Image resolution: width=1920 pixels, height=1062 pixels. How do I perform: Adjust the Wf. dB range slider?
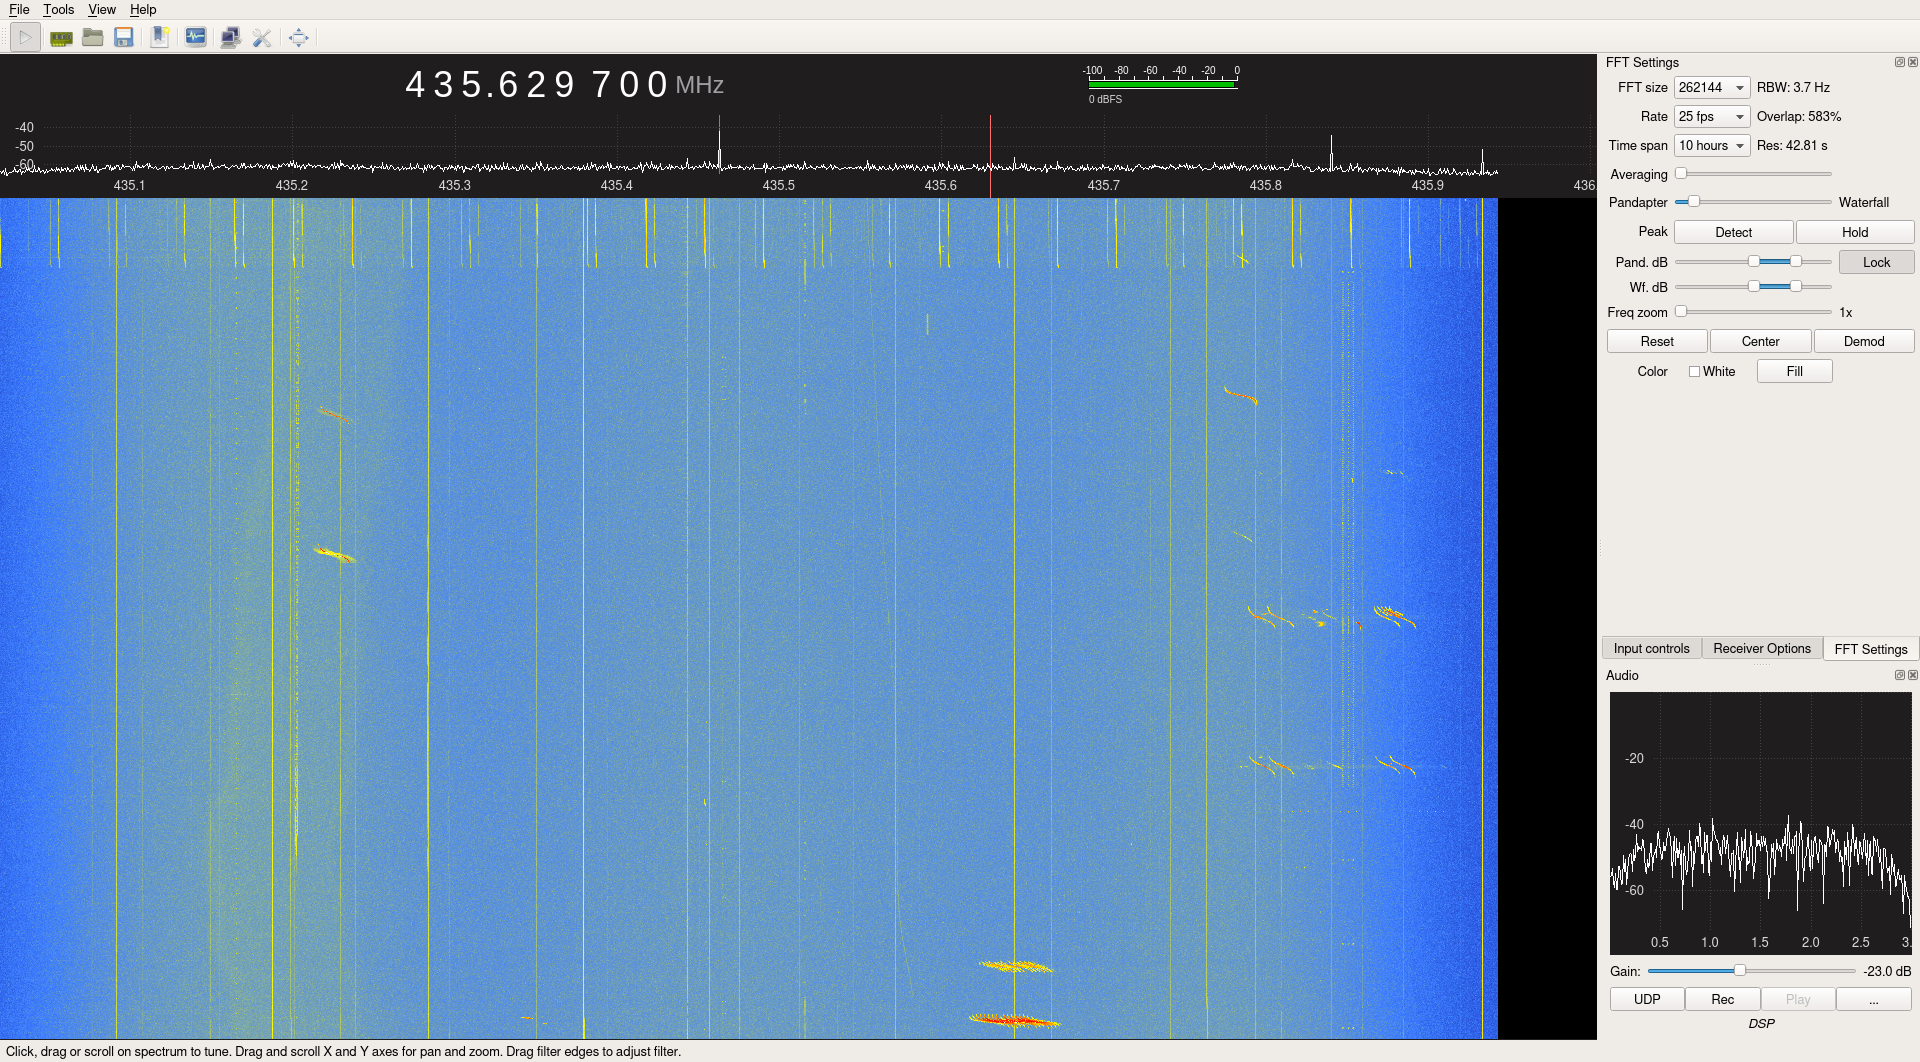point(1753,287)
